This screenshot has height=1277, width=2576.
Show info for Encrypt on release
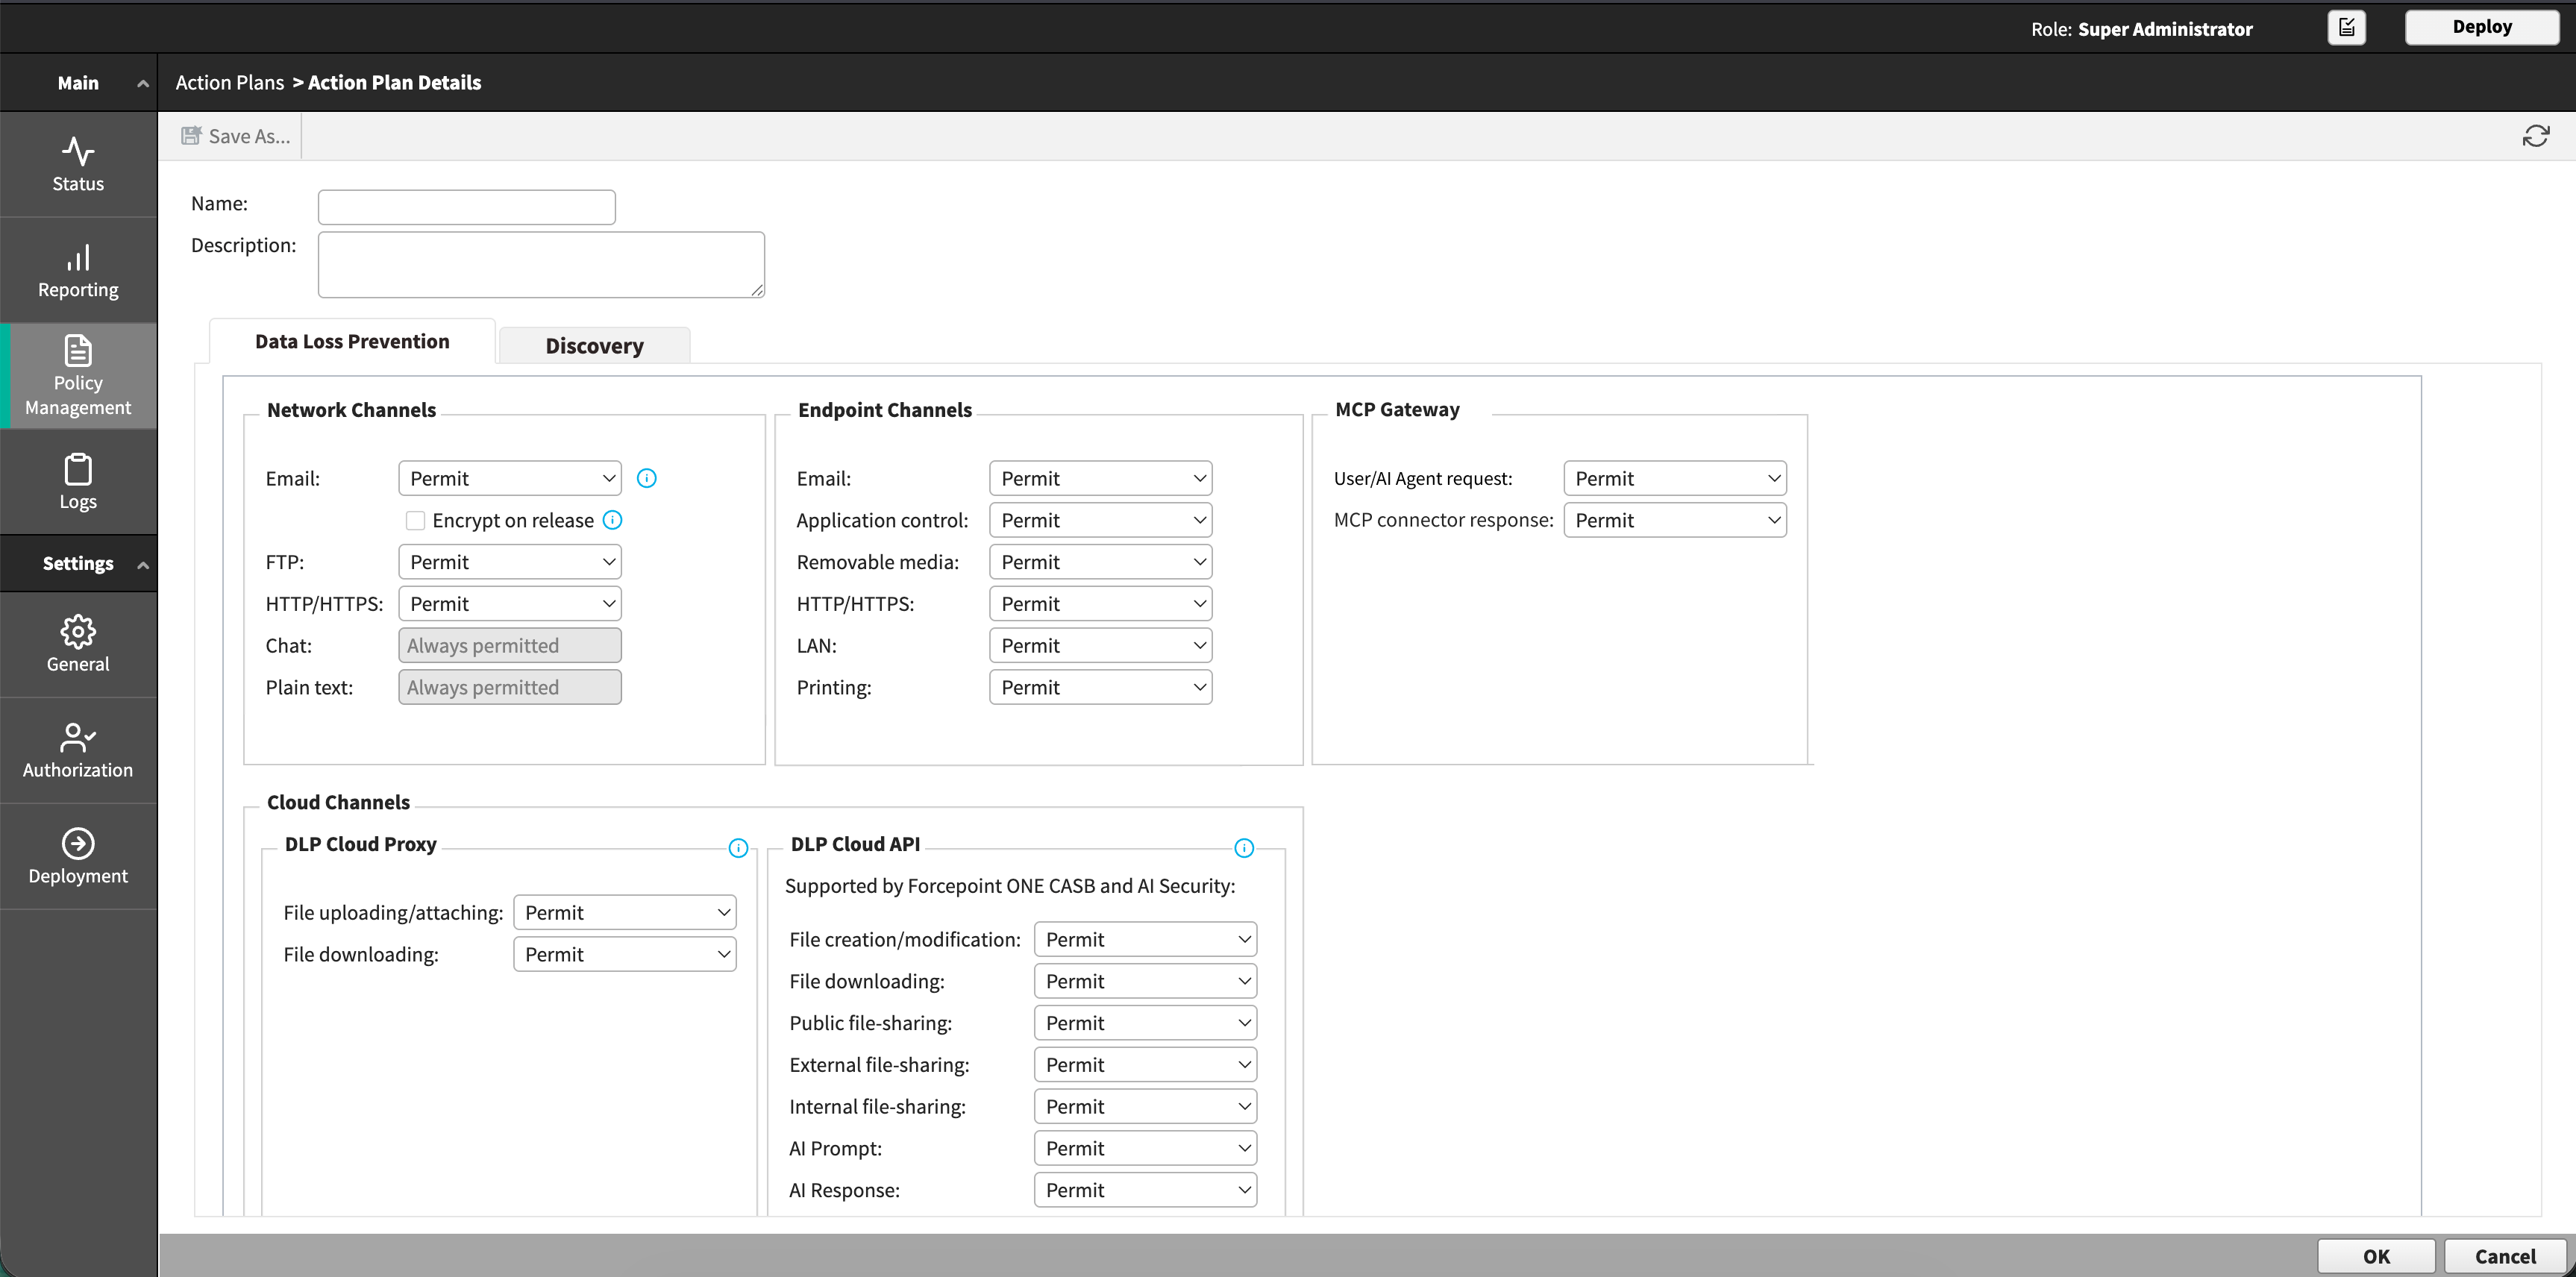[x=613, y=520]
